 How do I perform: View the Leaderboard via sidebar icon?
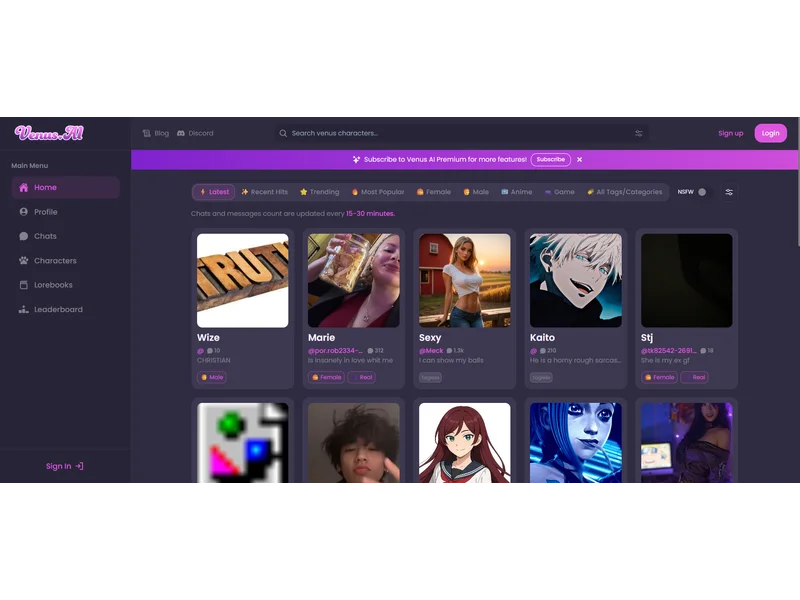[25, 309]
